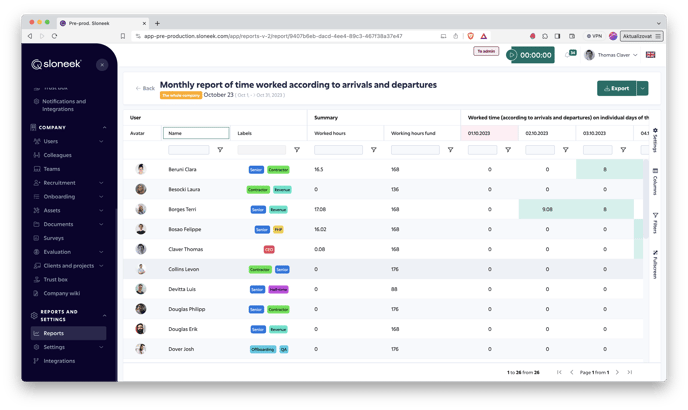Click filter icon for 01.10.2023 column
688x410 pixels.
click(x=508, y=150)
